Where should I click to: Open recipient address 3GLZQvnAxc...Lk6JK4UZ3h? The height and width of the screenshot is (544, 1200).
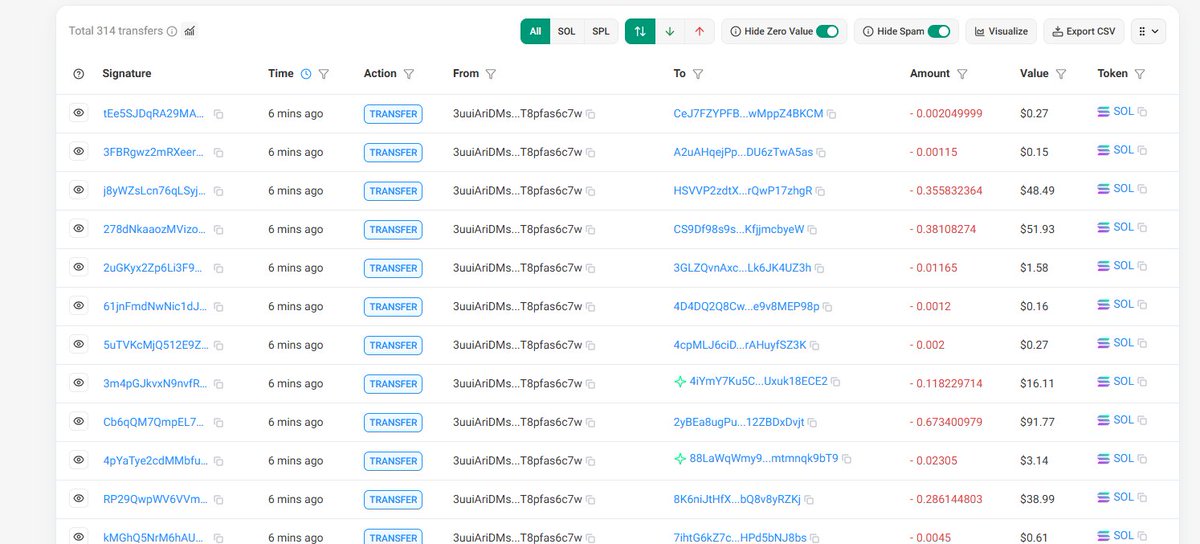pyautogui.click(x=742, y=268)
